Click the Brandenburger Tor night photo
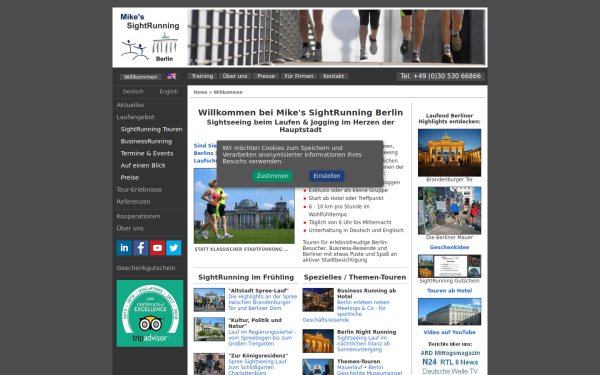The image size is (600, 375). tap(449, 153)
